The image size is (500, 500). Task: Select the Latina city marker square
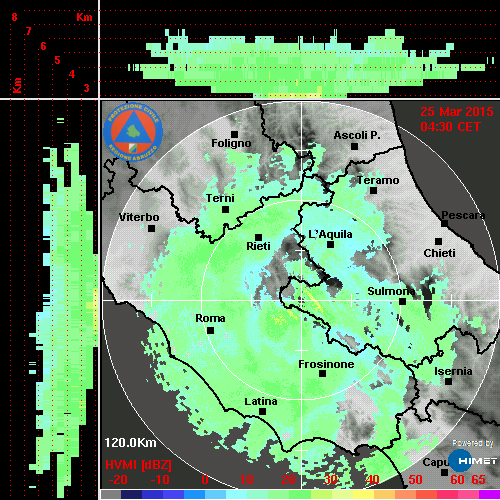point(262,412)
